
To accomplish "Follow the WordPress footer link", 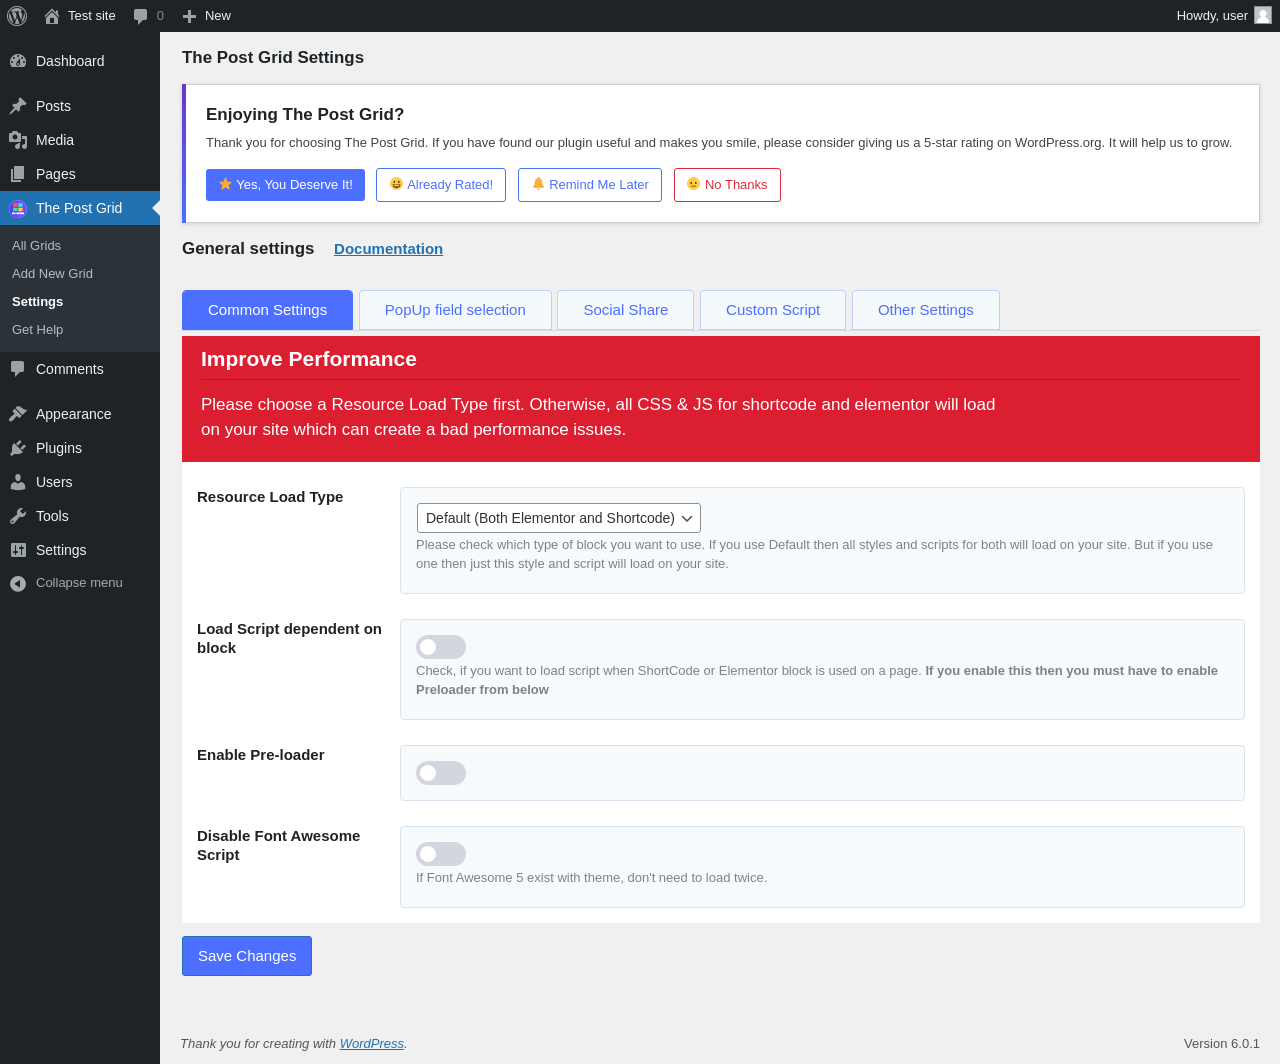I will click(372, 1044).
